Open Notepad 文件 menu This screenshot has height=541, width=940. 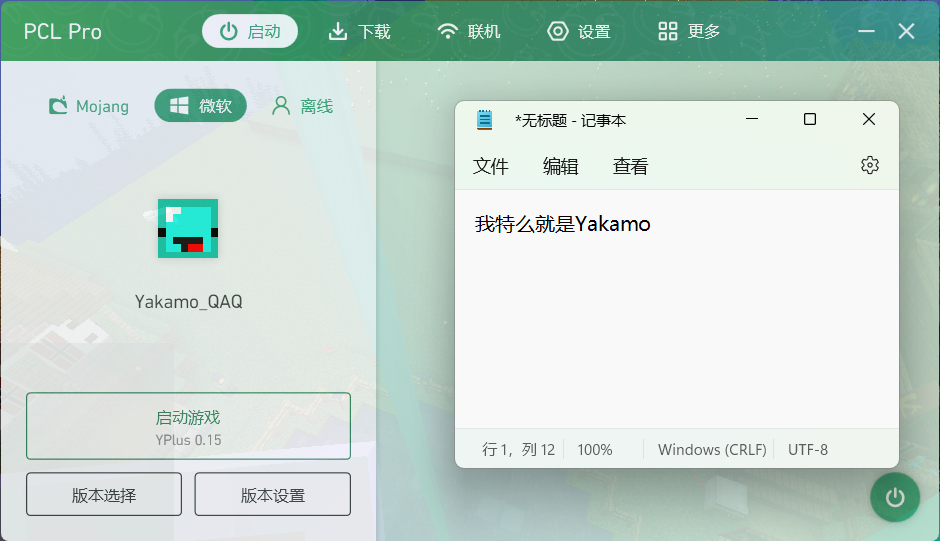(x=490, y=166)
